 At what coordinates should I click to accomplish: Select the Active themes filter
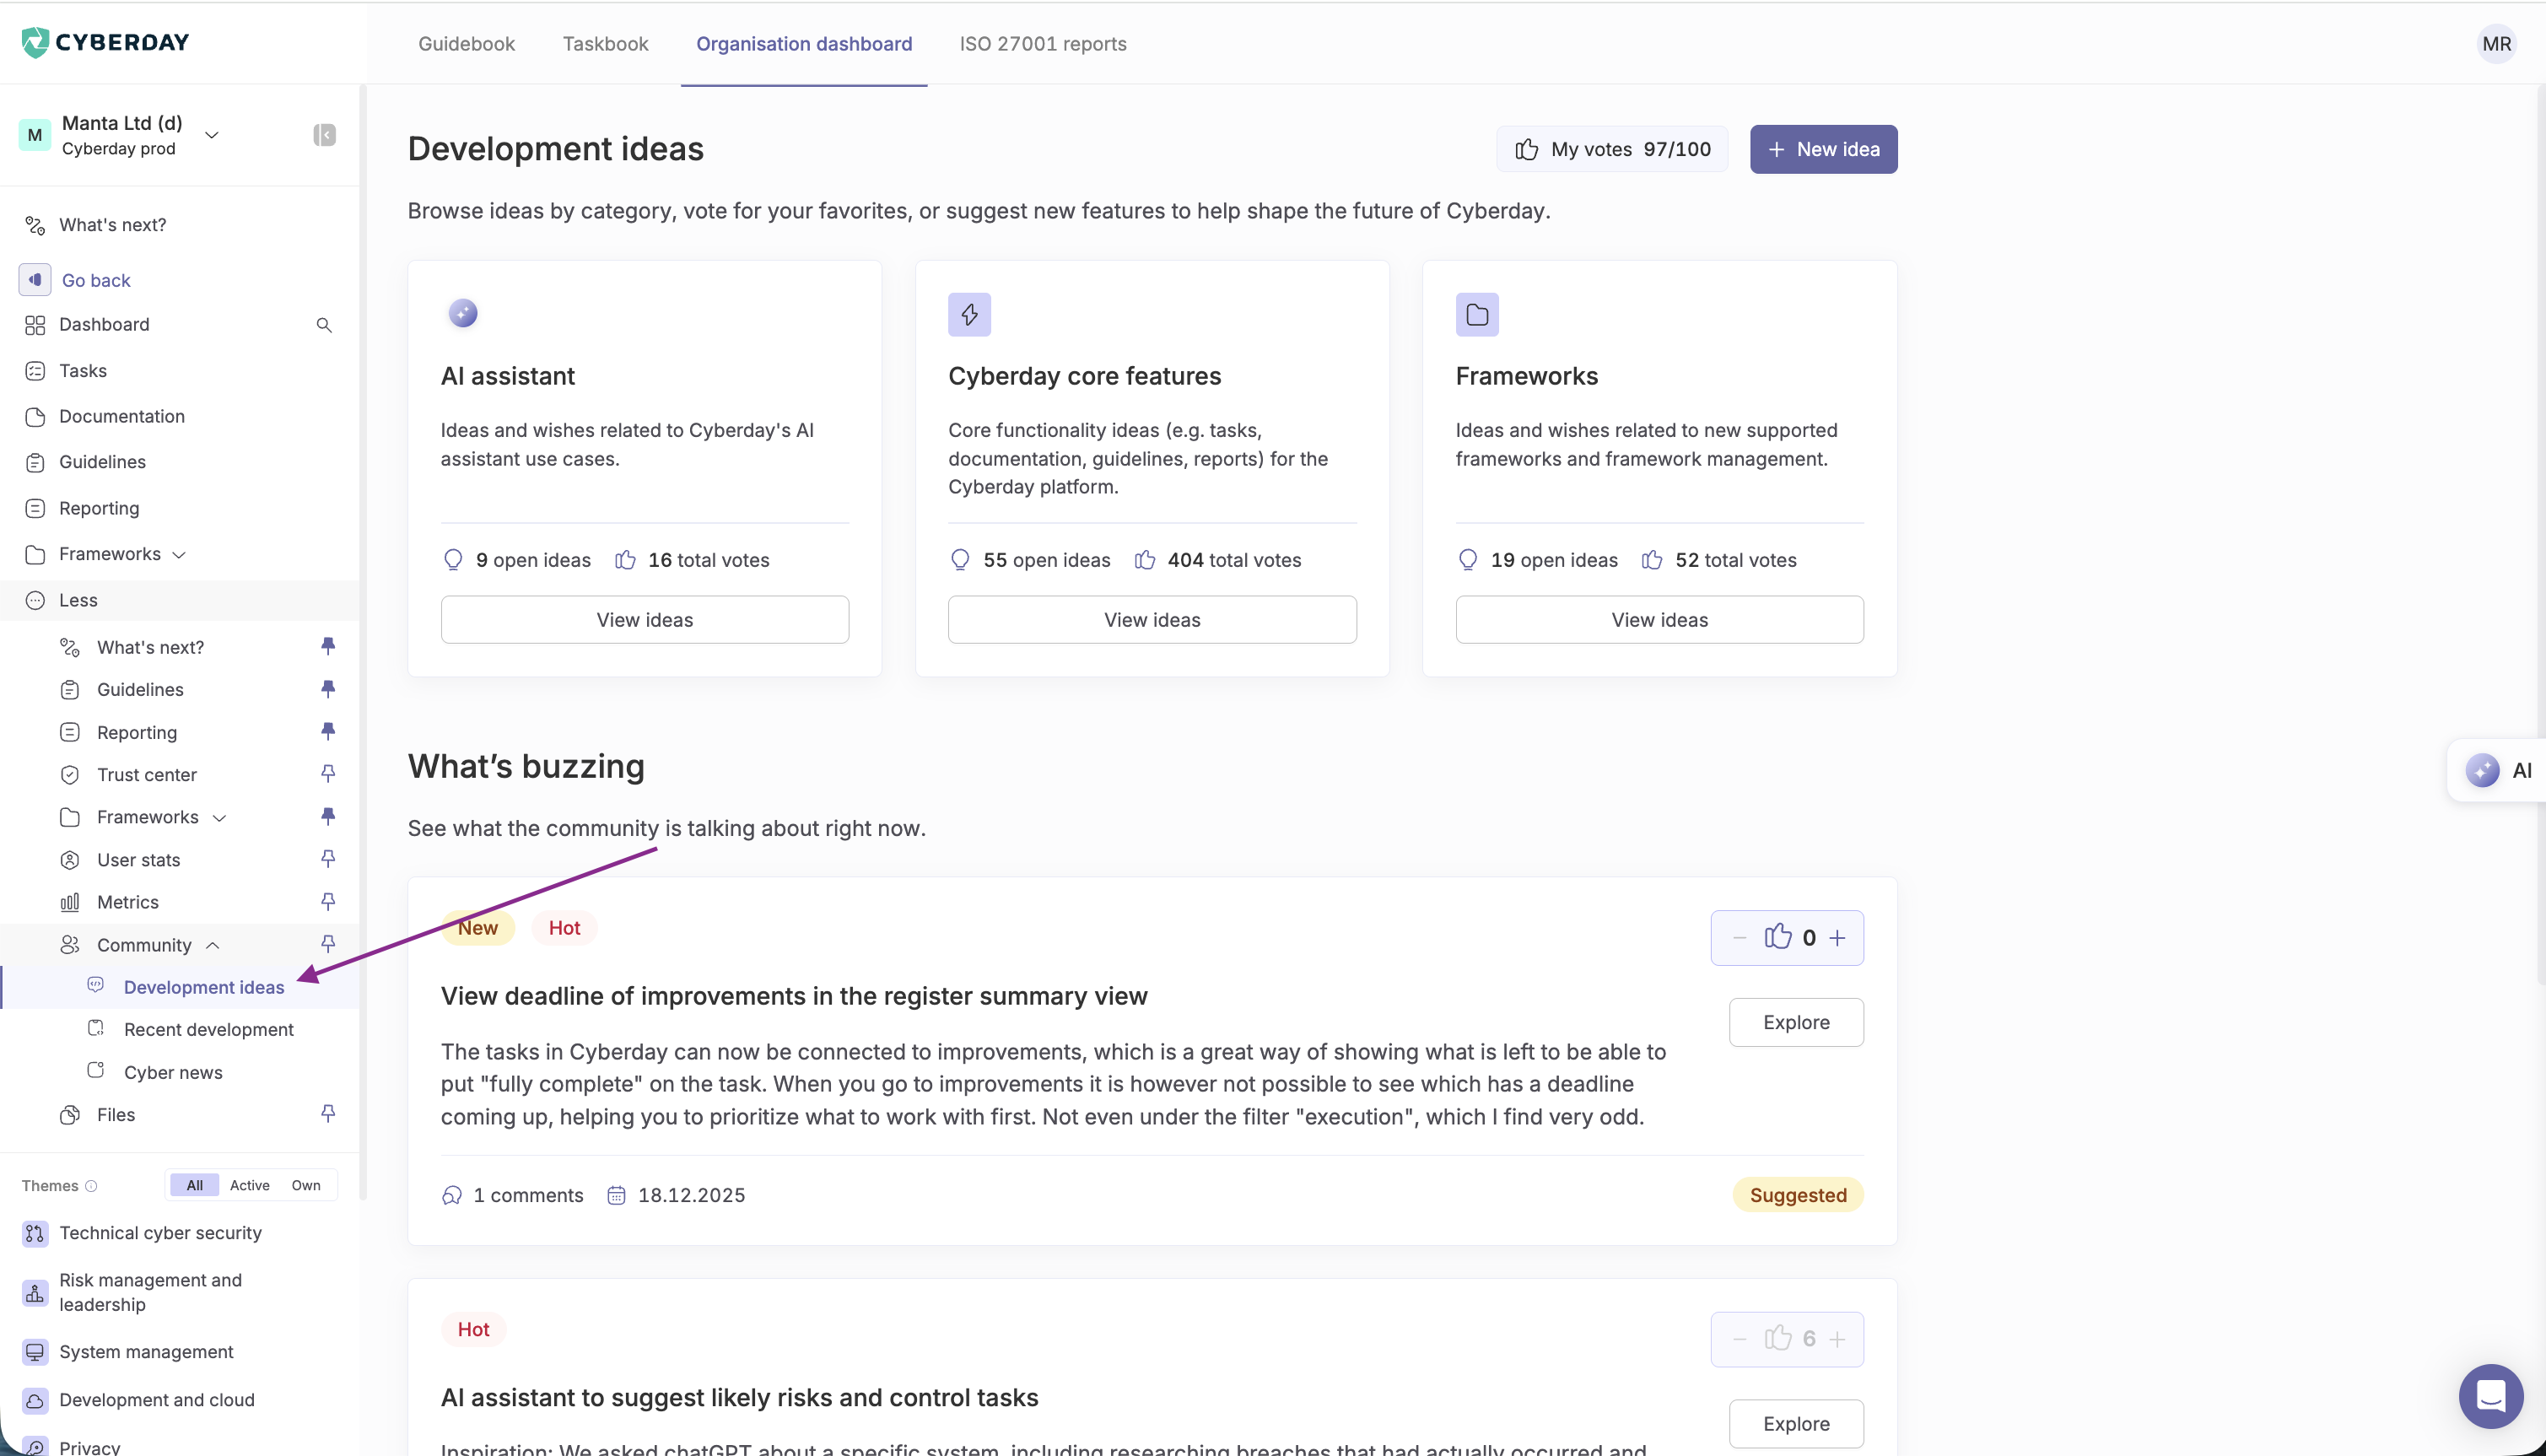pos(249,1185)
